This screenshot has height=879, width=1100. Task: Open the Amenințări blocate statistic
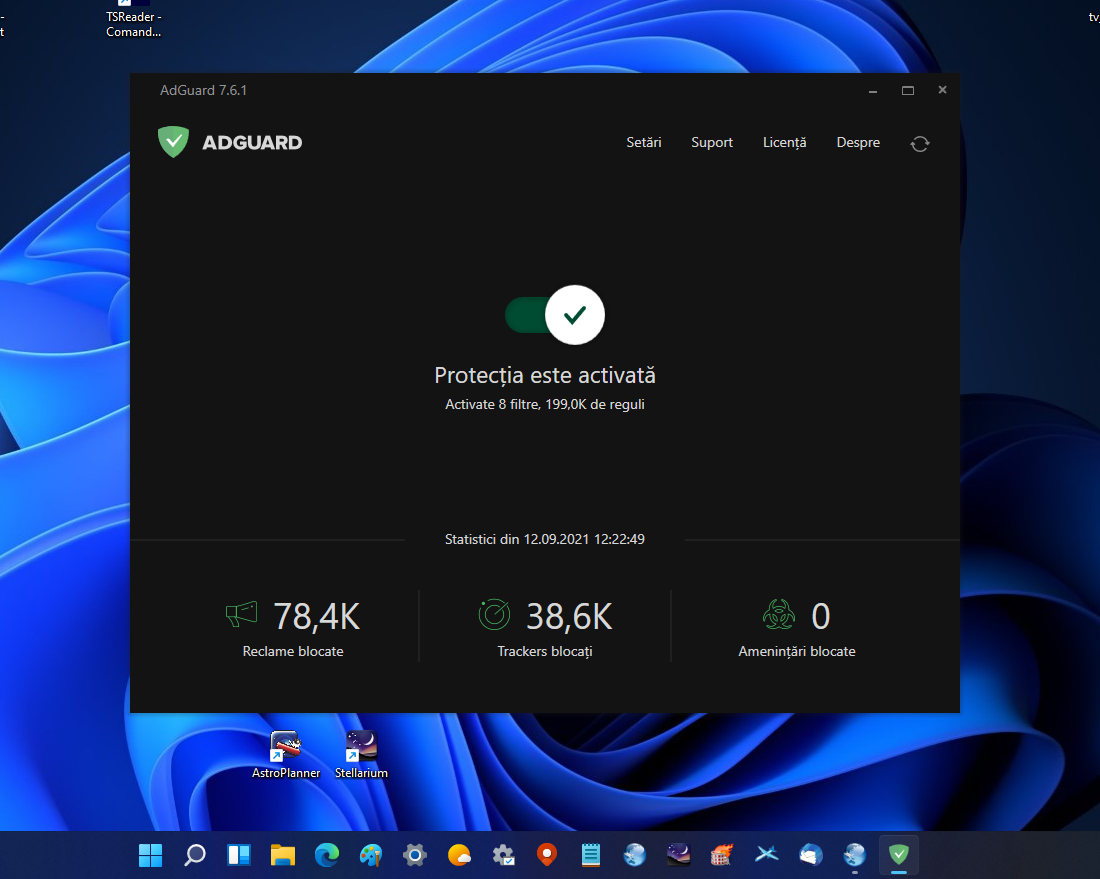pyautogui.click(x=797, y=629)
